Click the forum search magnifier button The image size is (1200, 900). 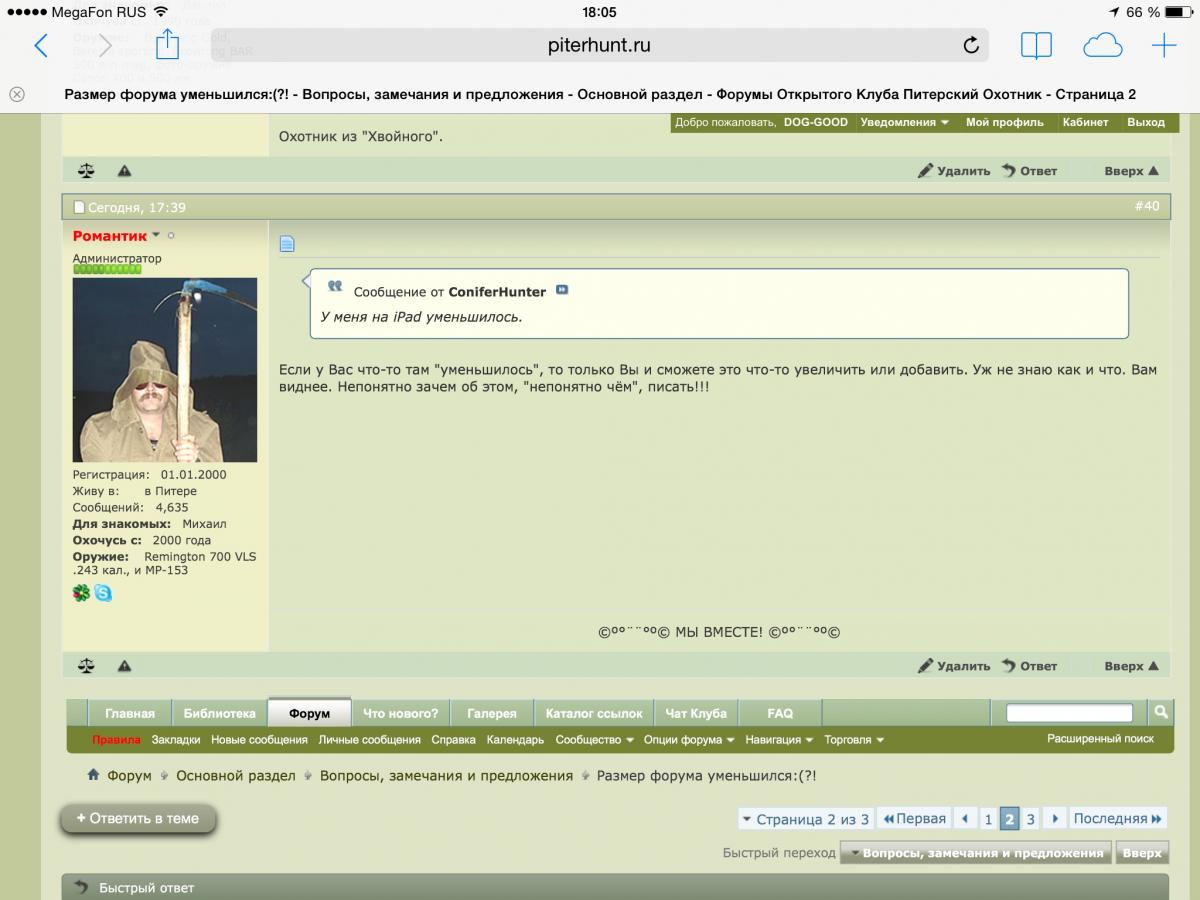point(1161,712)
